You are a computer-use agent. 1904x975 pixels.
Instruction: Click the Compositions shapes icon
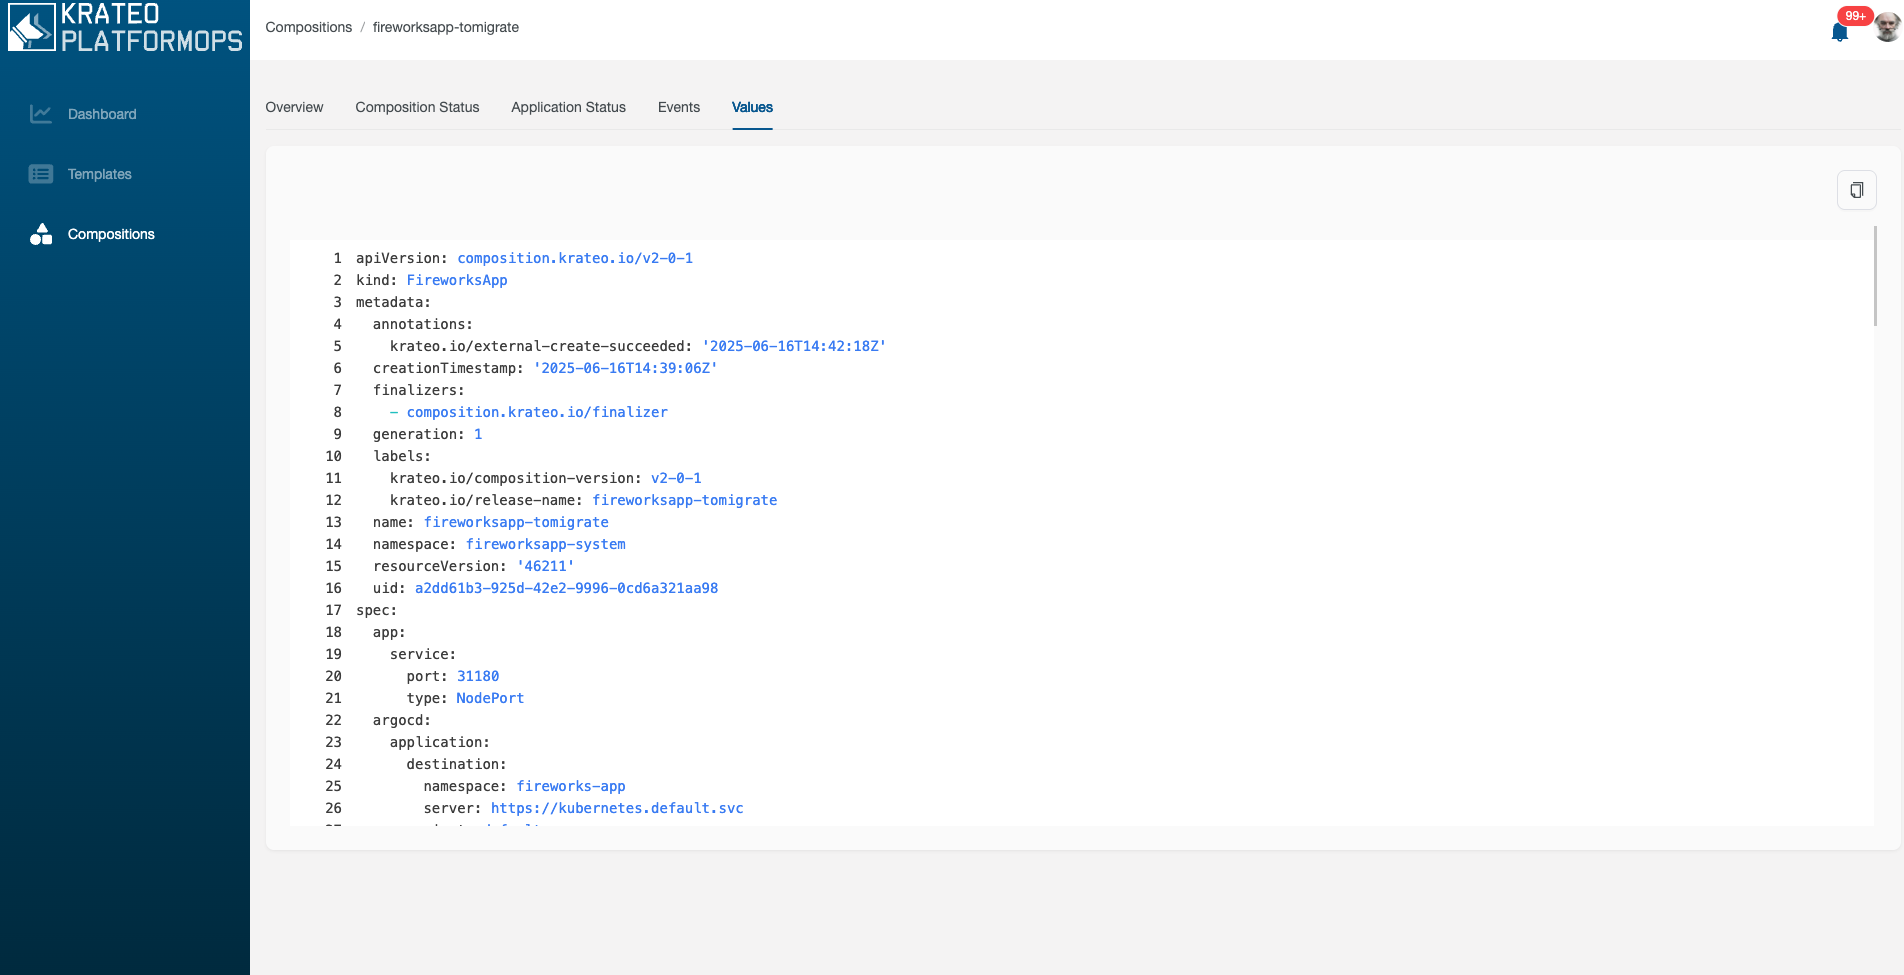pos(41,234)
